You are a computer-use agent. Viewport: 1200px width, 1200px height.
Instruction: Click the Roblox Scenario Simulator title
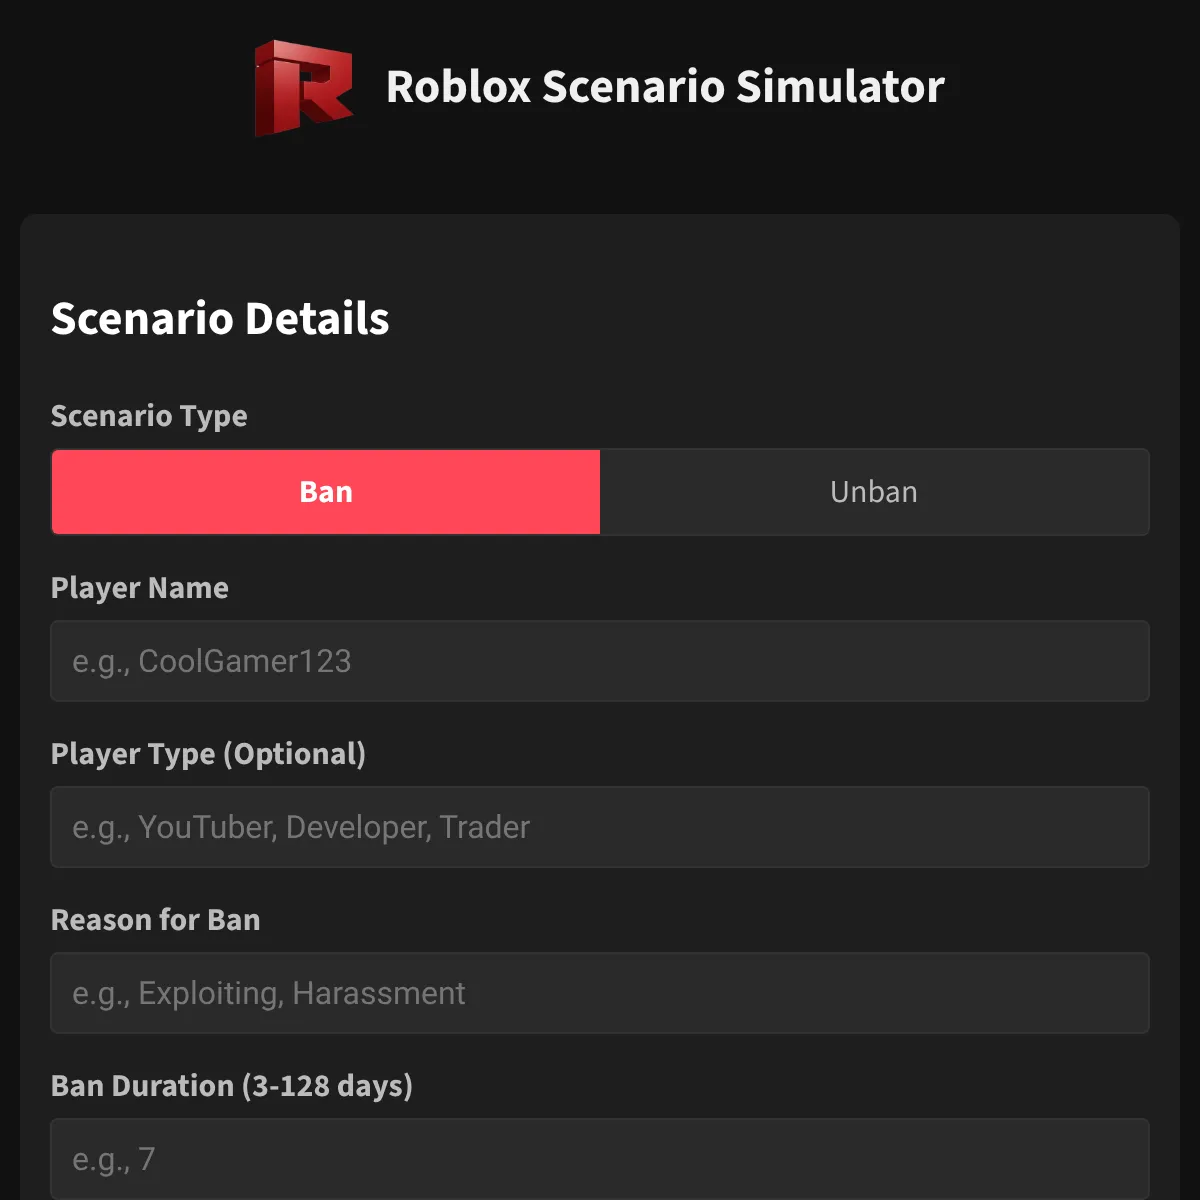click(x=665, y=87)
